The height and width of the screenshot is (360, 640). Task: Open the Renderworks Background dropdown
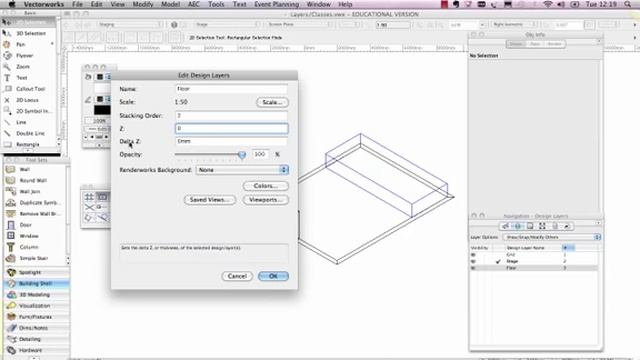242,170
